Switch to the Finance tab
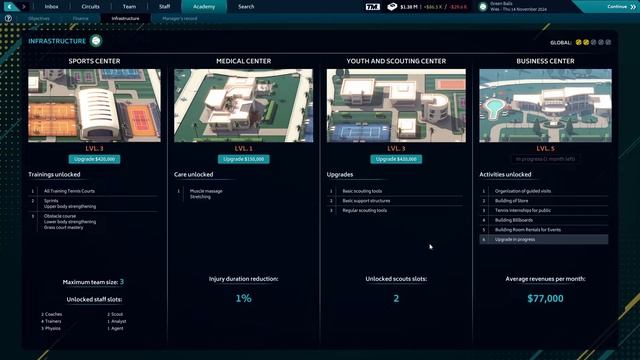The width and height of the screenshot is (640, 360). click(80, 18)
